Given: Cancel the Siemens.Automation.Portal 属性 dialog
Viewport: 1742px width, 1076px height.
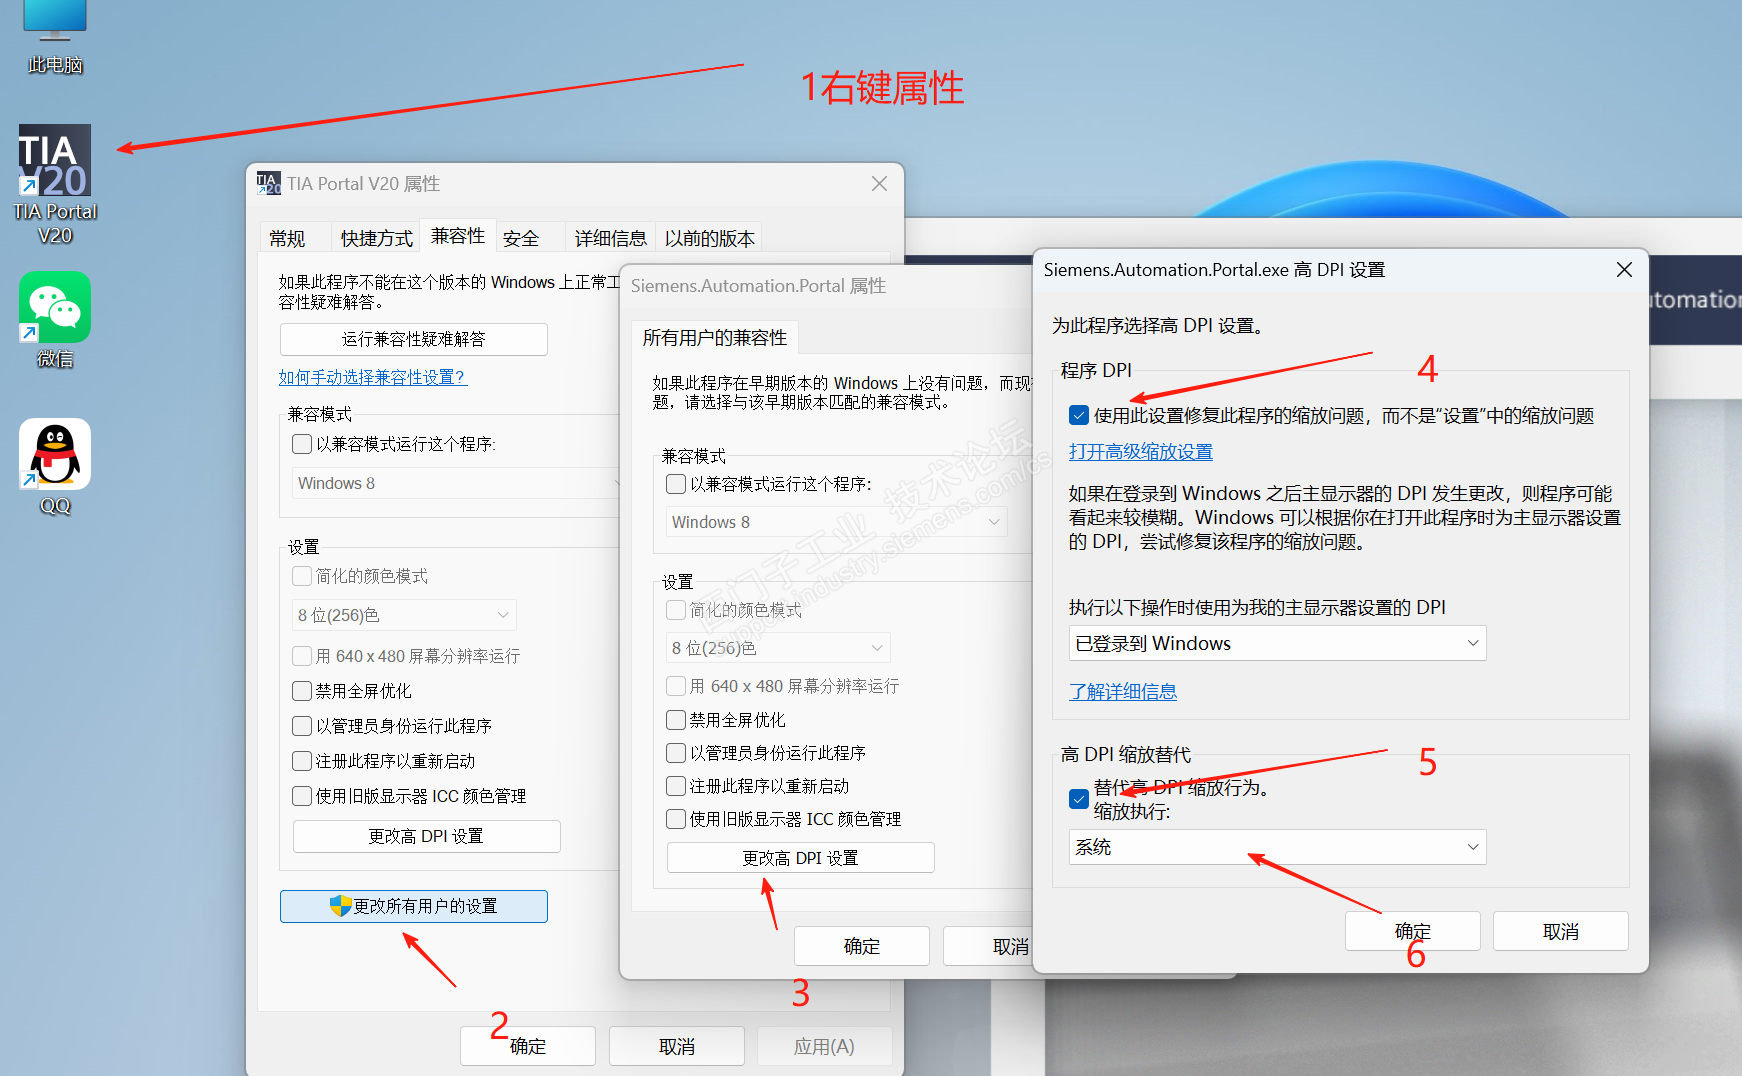Looking at the screenshot, I should [988, 946].
